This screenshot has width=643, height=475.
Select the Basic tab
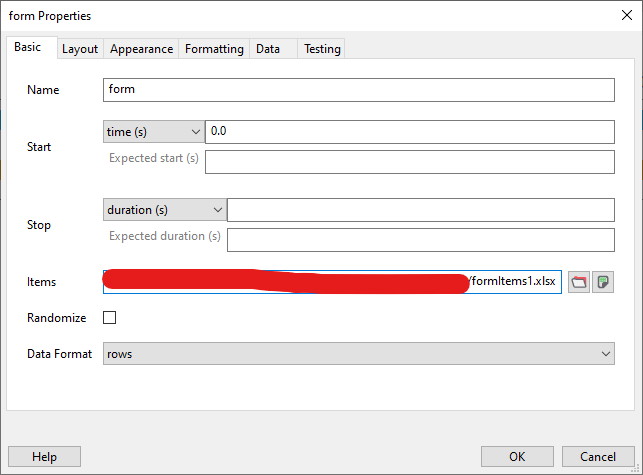pyautogui.click(x=28, y=48)
